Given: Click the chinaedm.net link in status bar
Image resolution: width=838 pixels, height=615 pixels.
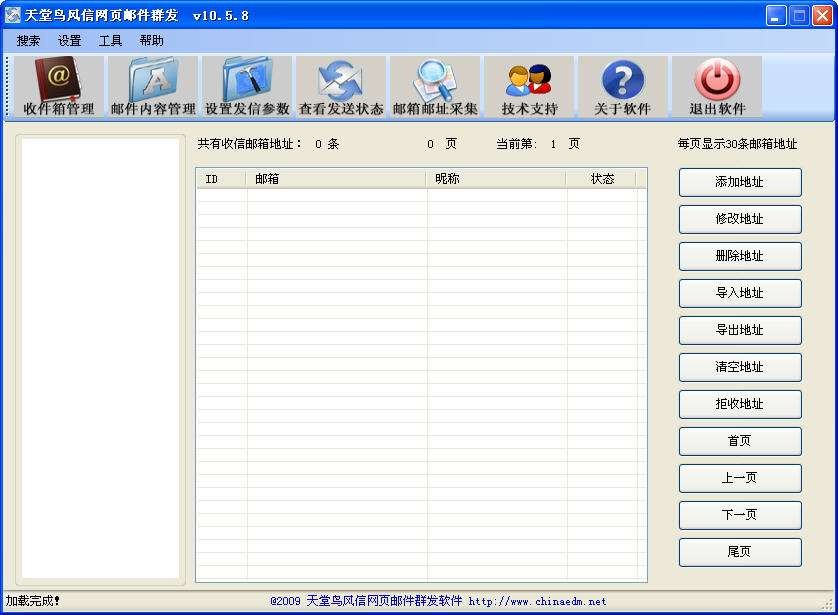Looking at the screenshot, I should click(x=538, y=602).
